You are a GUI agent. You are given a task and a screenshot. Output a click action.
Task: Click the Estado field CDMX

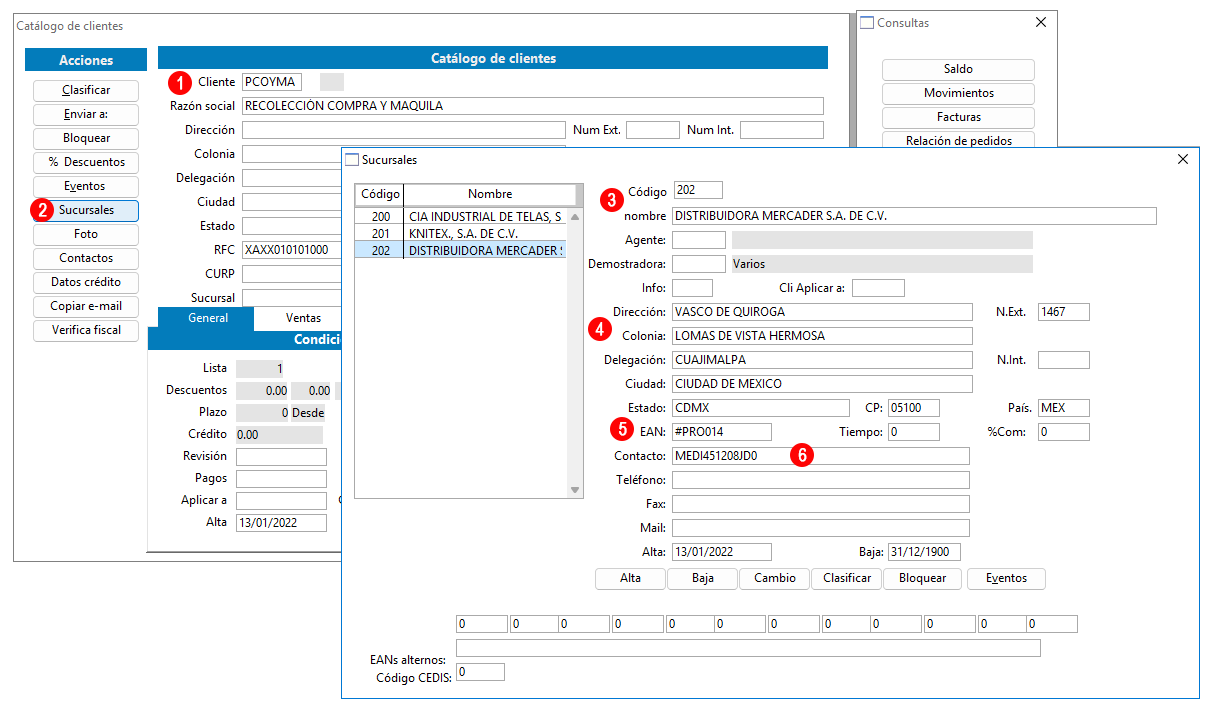761,408
